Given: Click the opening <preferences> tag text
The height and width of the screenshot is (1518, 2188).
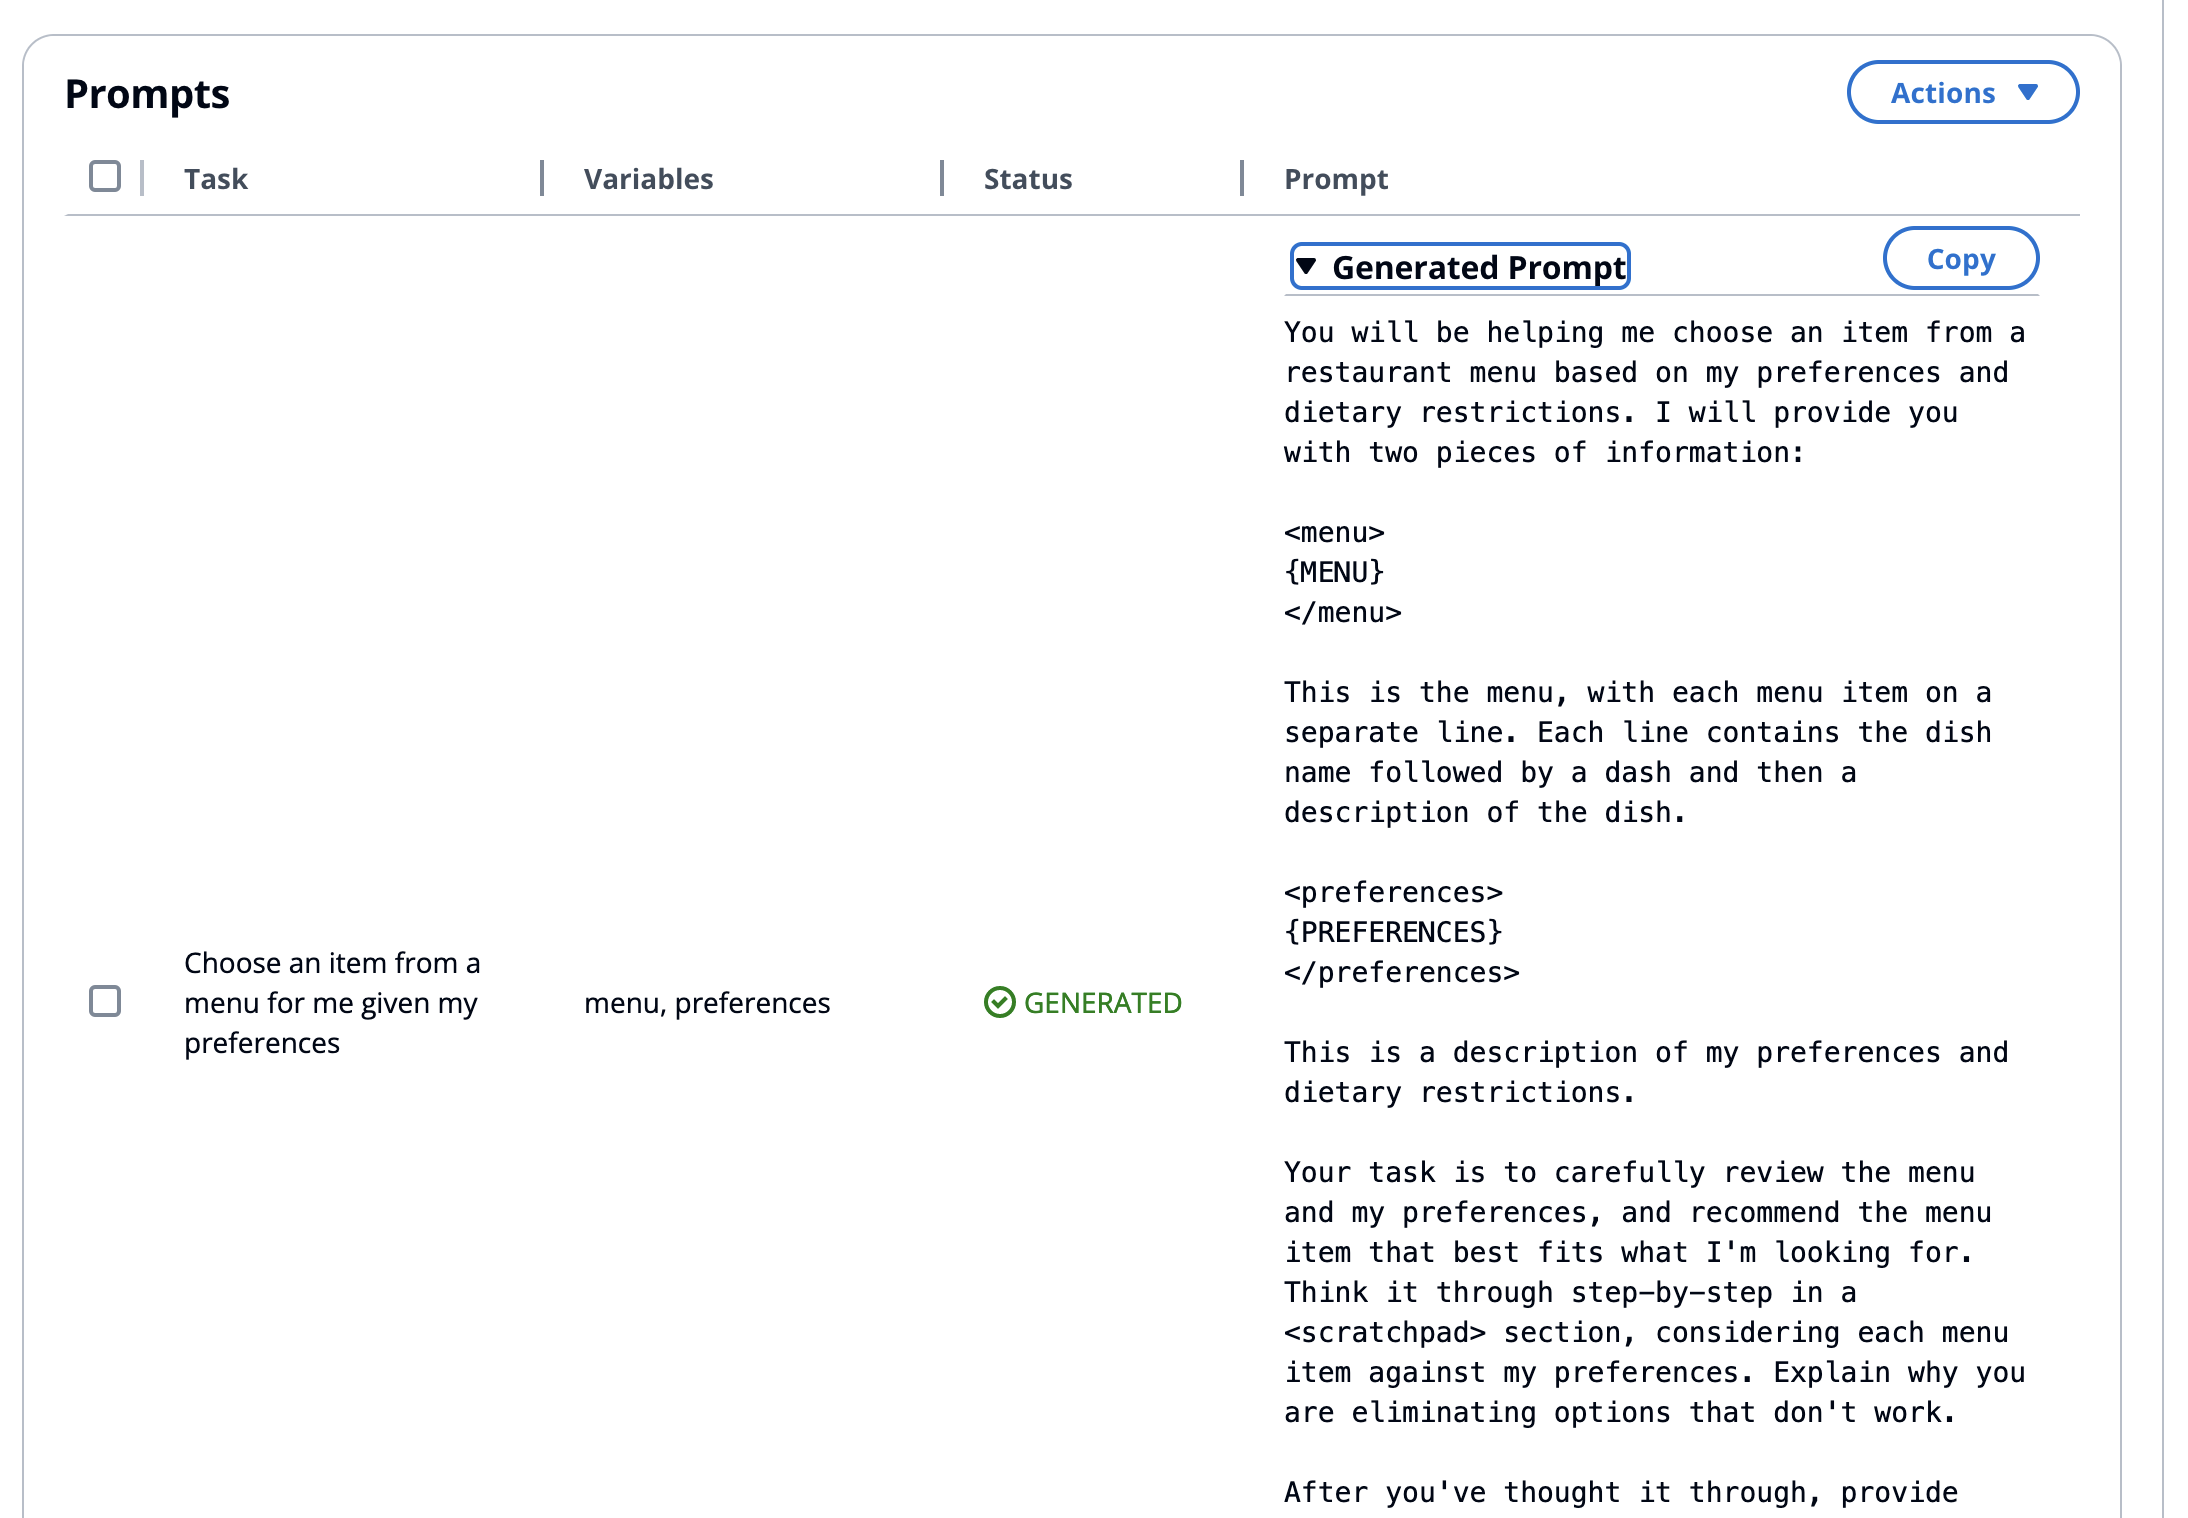Looking at the screenshot, I should 1393,892.
